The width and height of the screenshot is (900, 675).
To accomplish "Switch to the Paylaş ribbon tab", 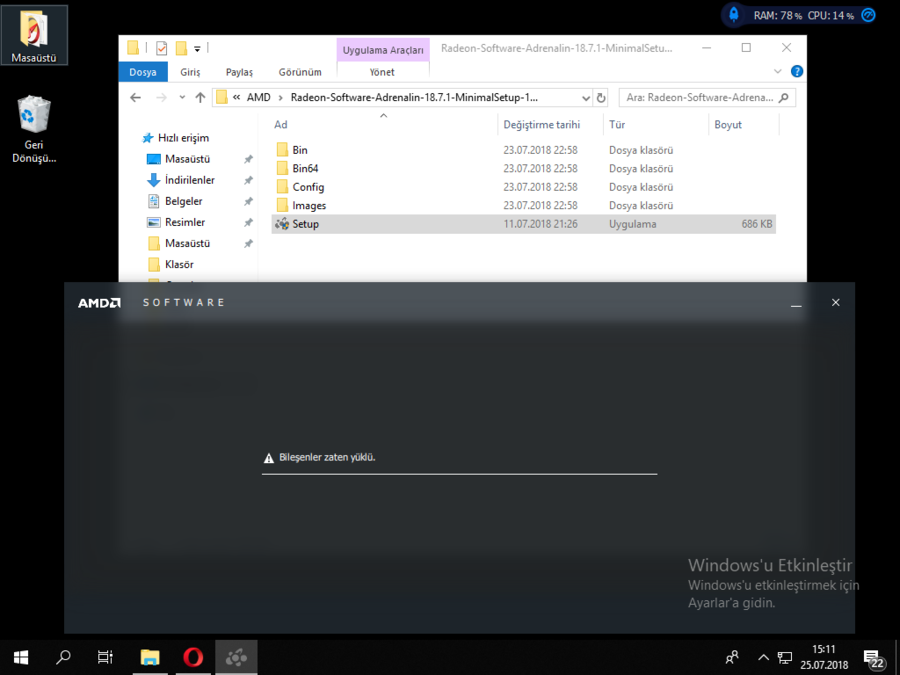I will click(x=239, y=72).
